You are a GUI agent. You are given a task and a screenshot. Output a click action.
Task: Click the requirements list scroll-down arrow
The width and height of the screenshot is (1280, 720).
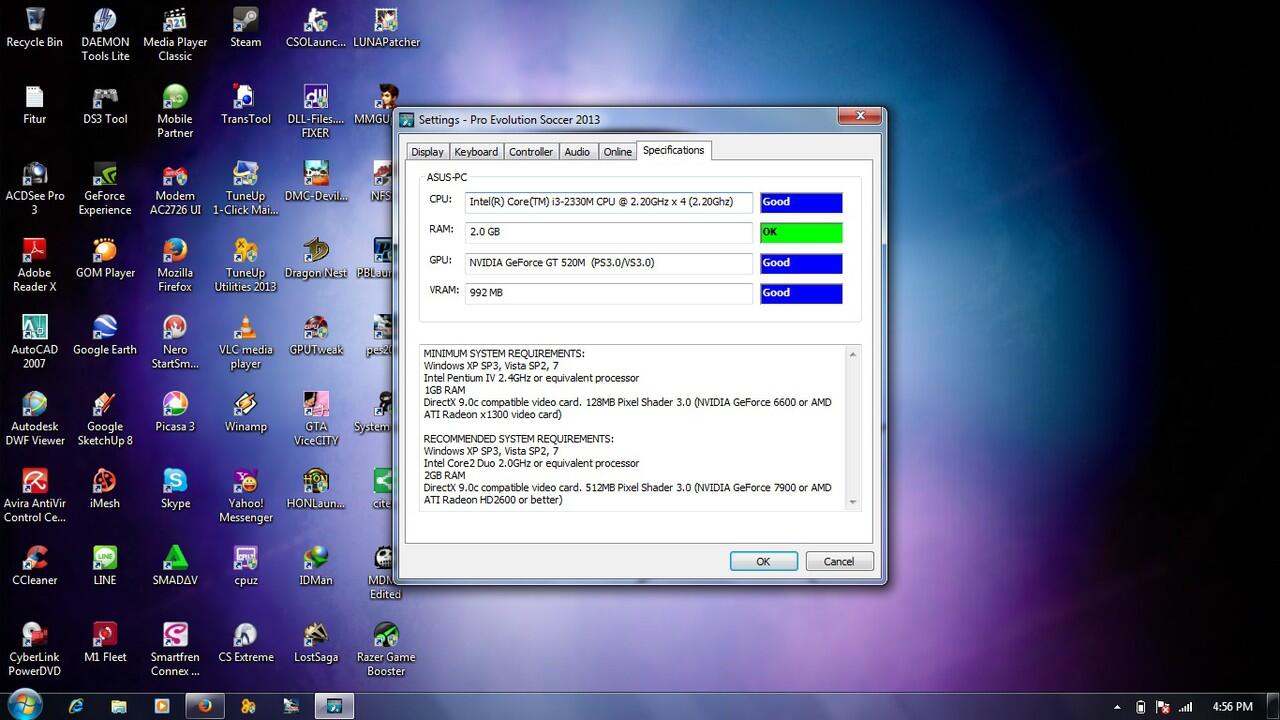(853, 502)
